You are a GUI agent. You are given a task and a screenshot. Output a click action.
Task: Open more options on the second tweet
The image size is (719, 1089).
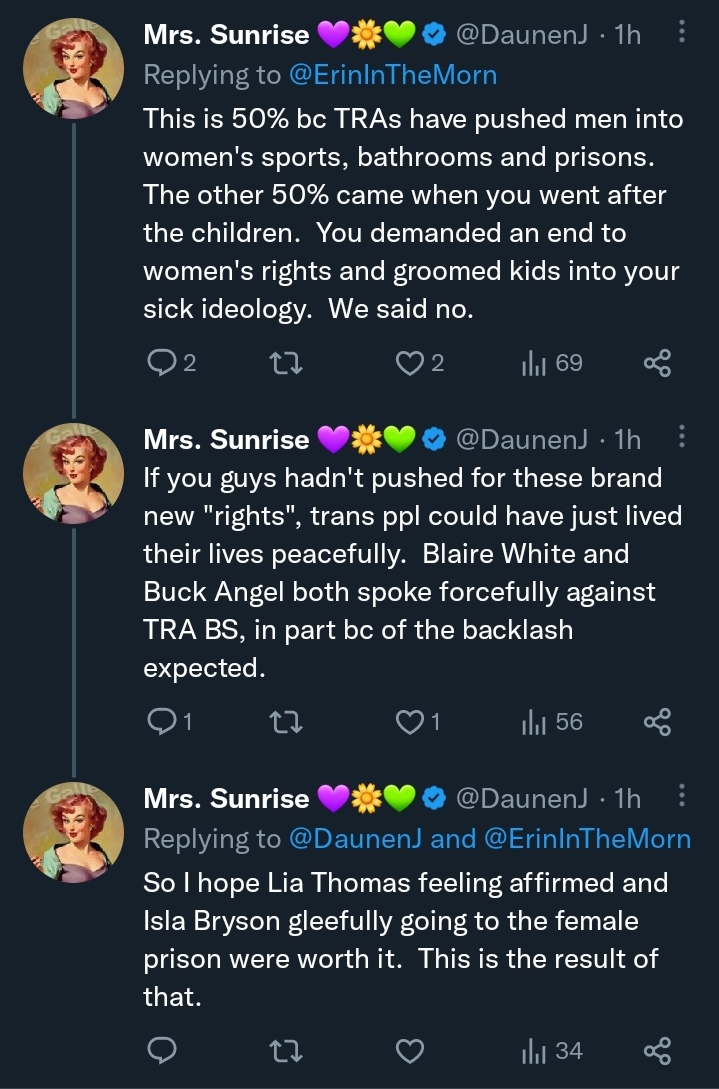tap(682, 437)
